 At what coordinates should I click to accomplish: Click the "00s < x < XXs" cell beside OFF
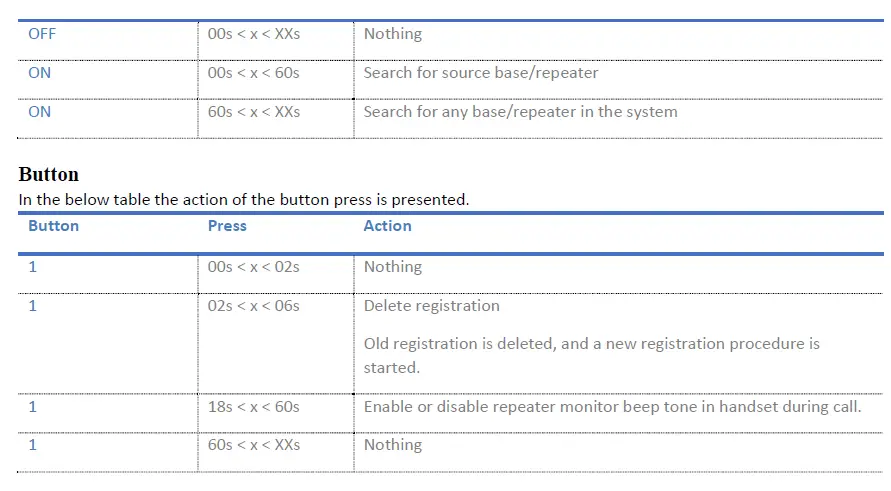(x=254, y=34)
